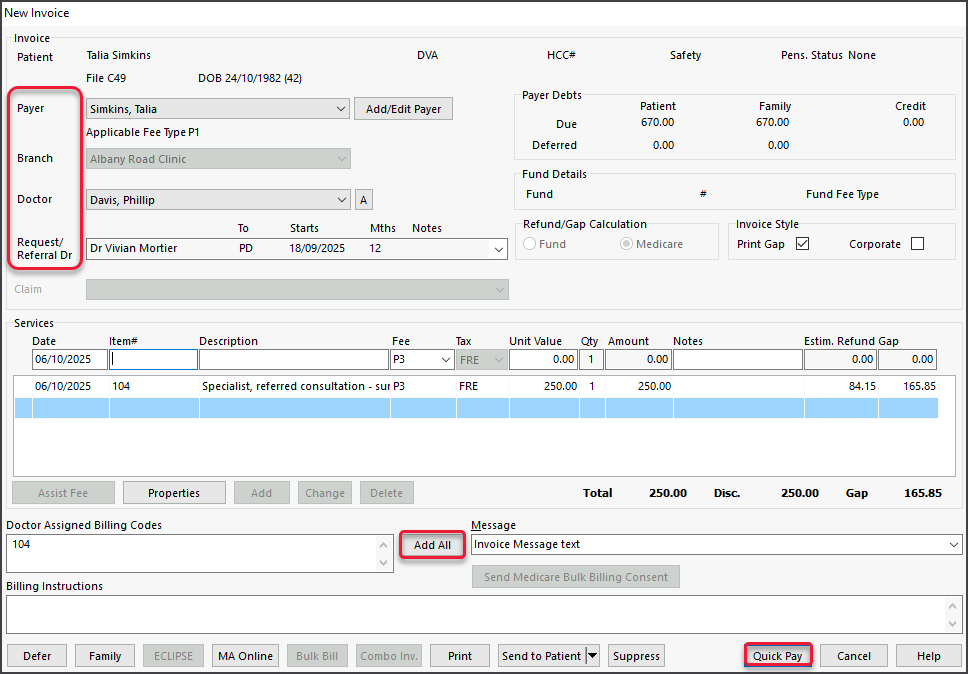Screen dimensions: 968x674
Task: Open the Send to Patient split arrow
Action: 592,656
